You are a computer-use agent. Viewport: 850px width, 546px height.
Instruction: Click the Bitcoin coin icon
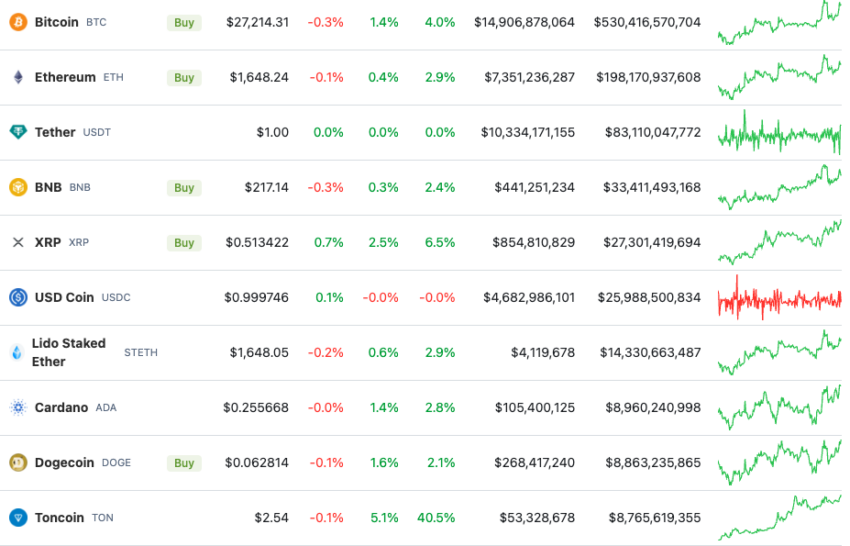pyautogui.click(x=18, y=22)
